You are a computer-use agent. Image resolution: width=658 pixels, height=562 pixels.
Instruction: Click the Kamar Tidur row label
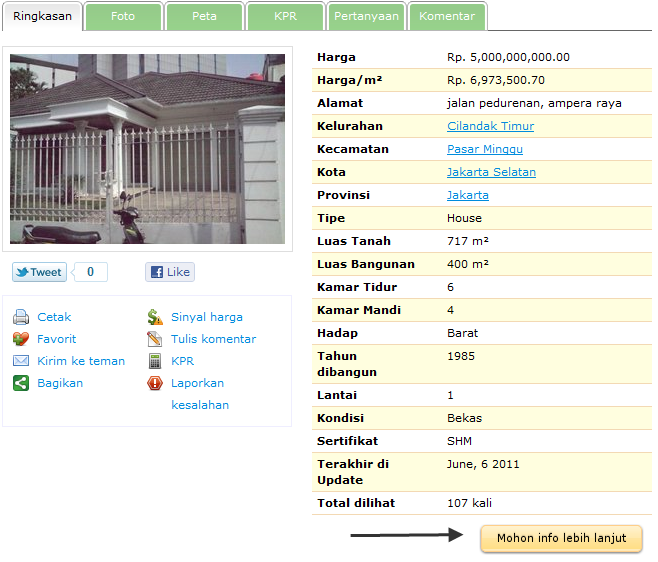pos(357,288)
